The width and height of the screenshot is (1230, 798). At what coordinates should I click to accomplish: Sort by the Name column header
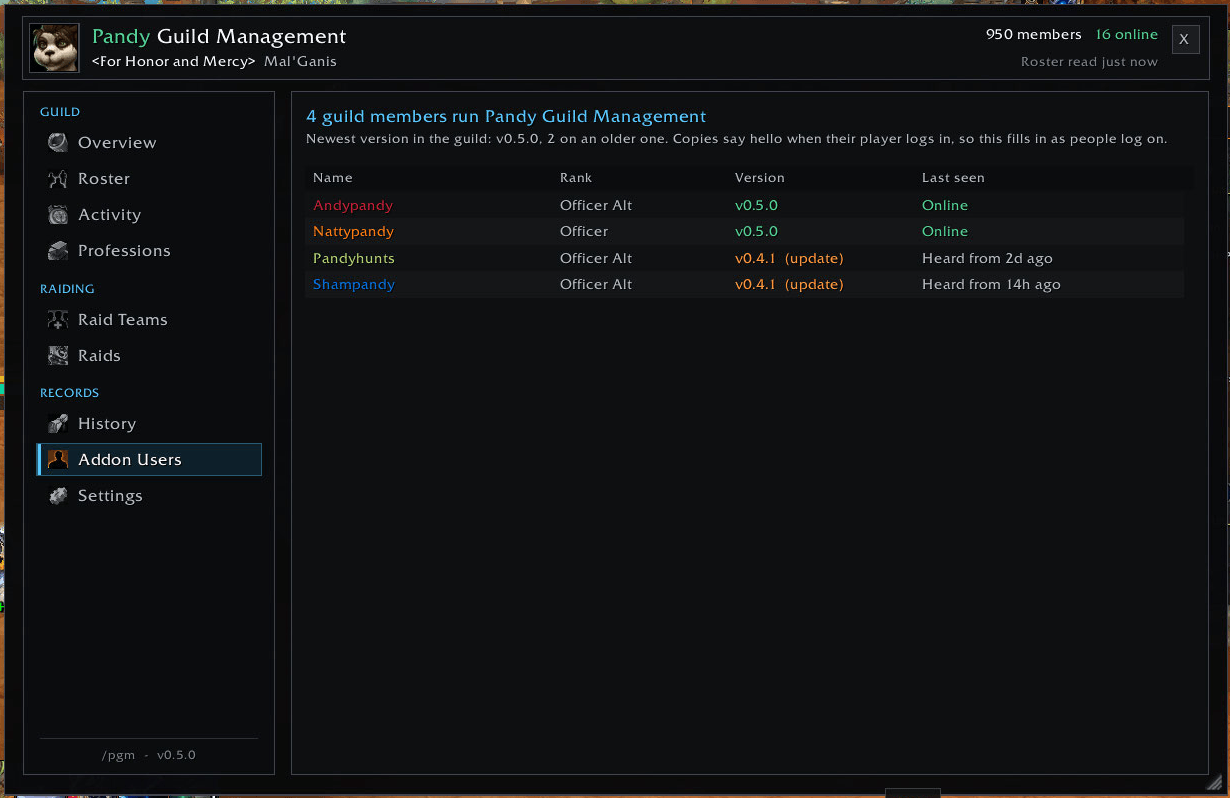[333, 177]
